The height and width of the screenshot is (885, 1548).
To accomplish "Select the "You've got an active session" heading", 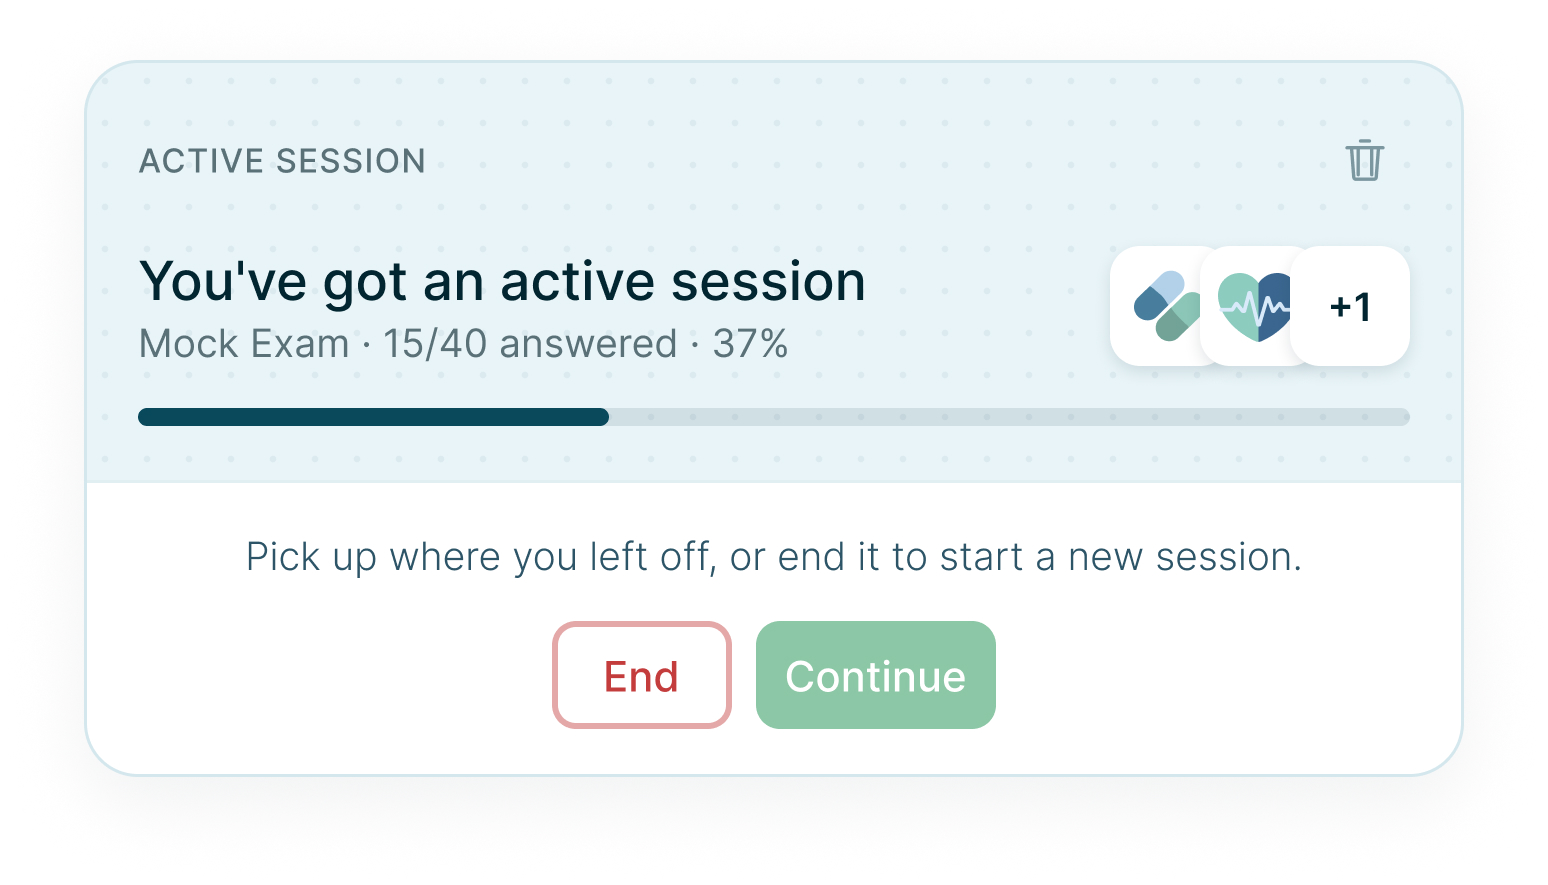I will [x=502, y=281].
